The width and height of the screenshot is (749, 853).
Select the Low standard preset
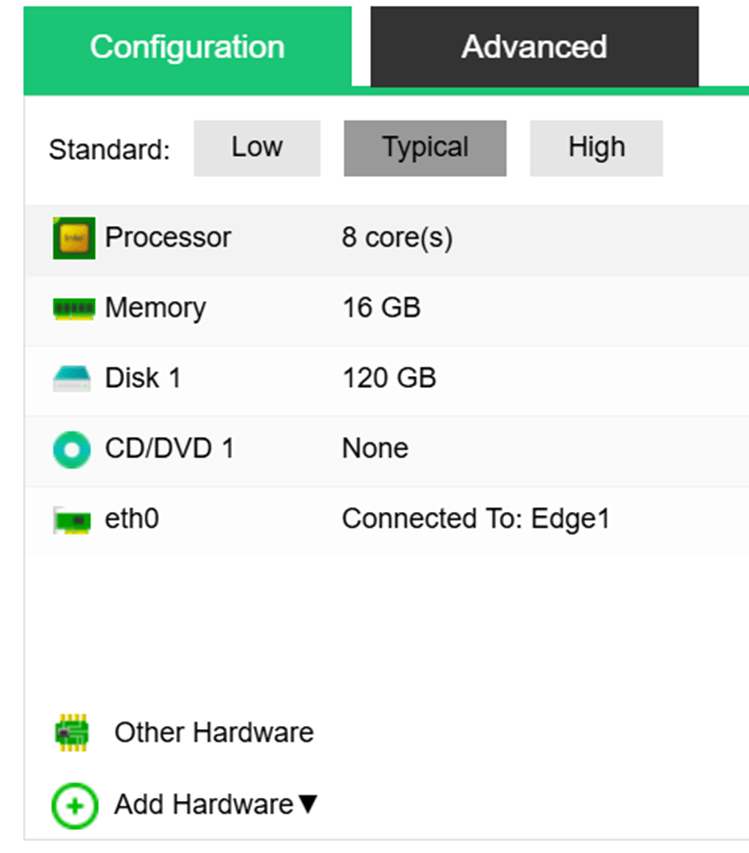point(257,148)
